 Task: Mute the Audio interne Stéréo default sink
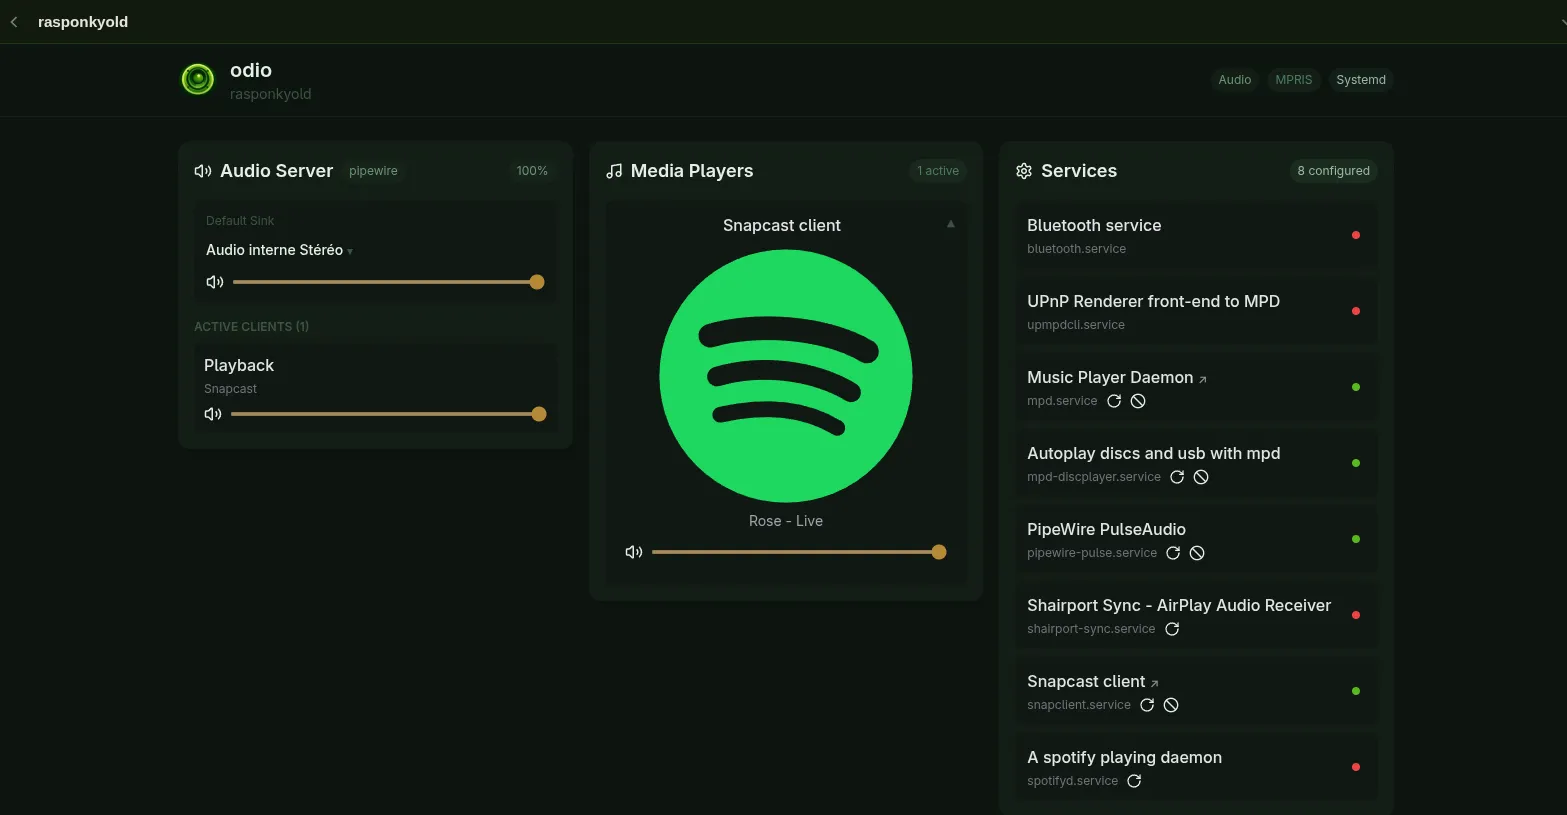click(x=215, y=282)
